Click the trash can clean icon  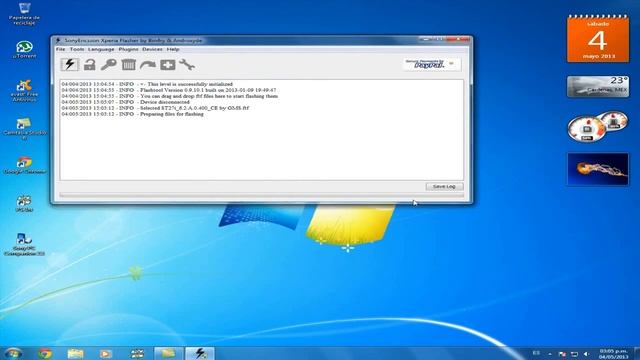click(128, 64)
